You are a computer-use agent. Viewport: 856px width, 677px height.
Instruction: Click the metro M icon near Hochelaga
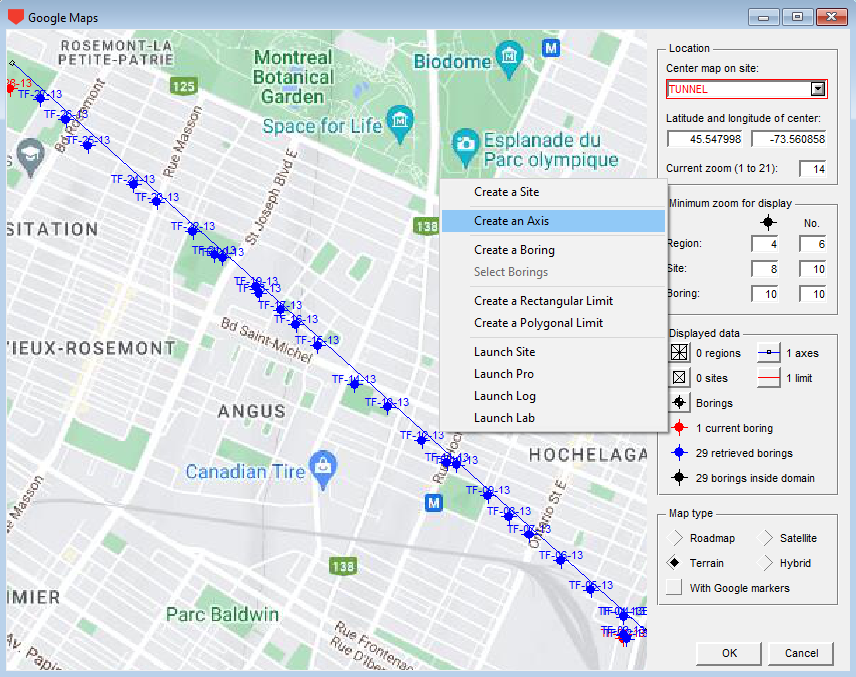click(433, 503)
